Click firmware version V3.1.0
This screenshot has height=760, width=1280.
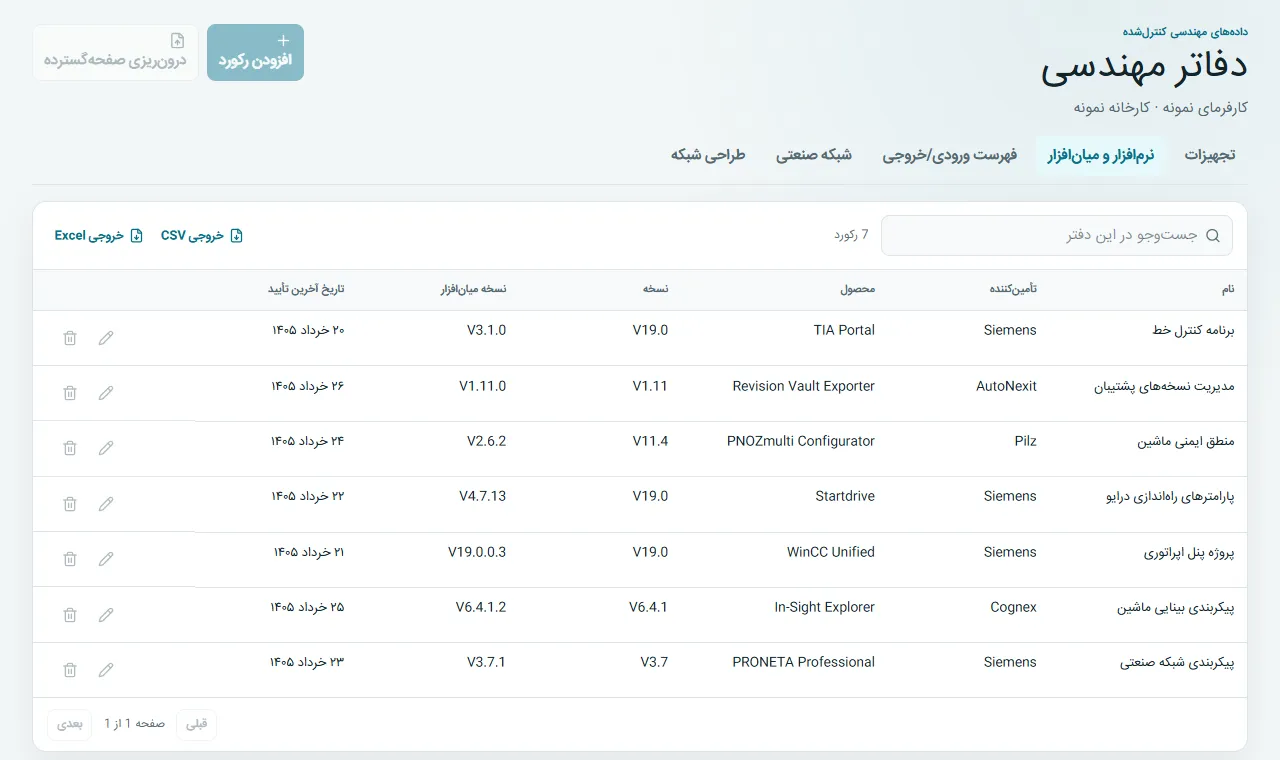pyautogui.click(x=486, y=330)
